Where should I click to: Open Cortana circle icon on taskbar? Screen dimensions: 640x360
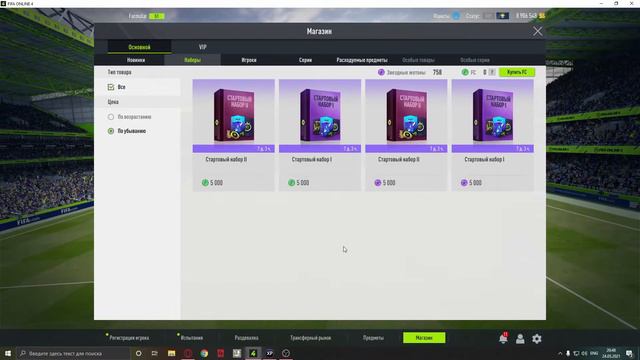coord(138,353)
